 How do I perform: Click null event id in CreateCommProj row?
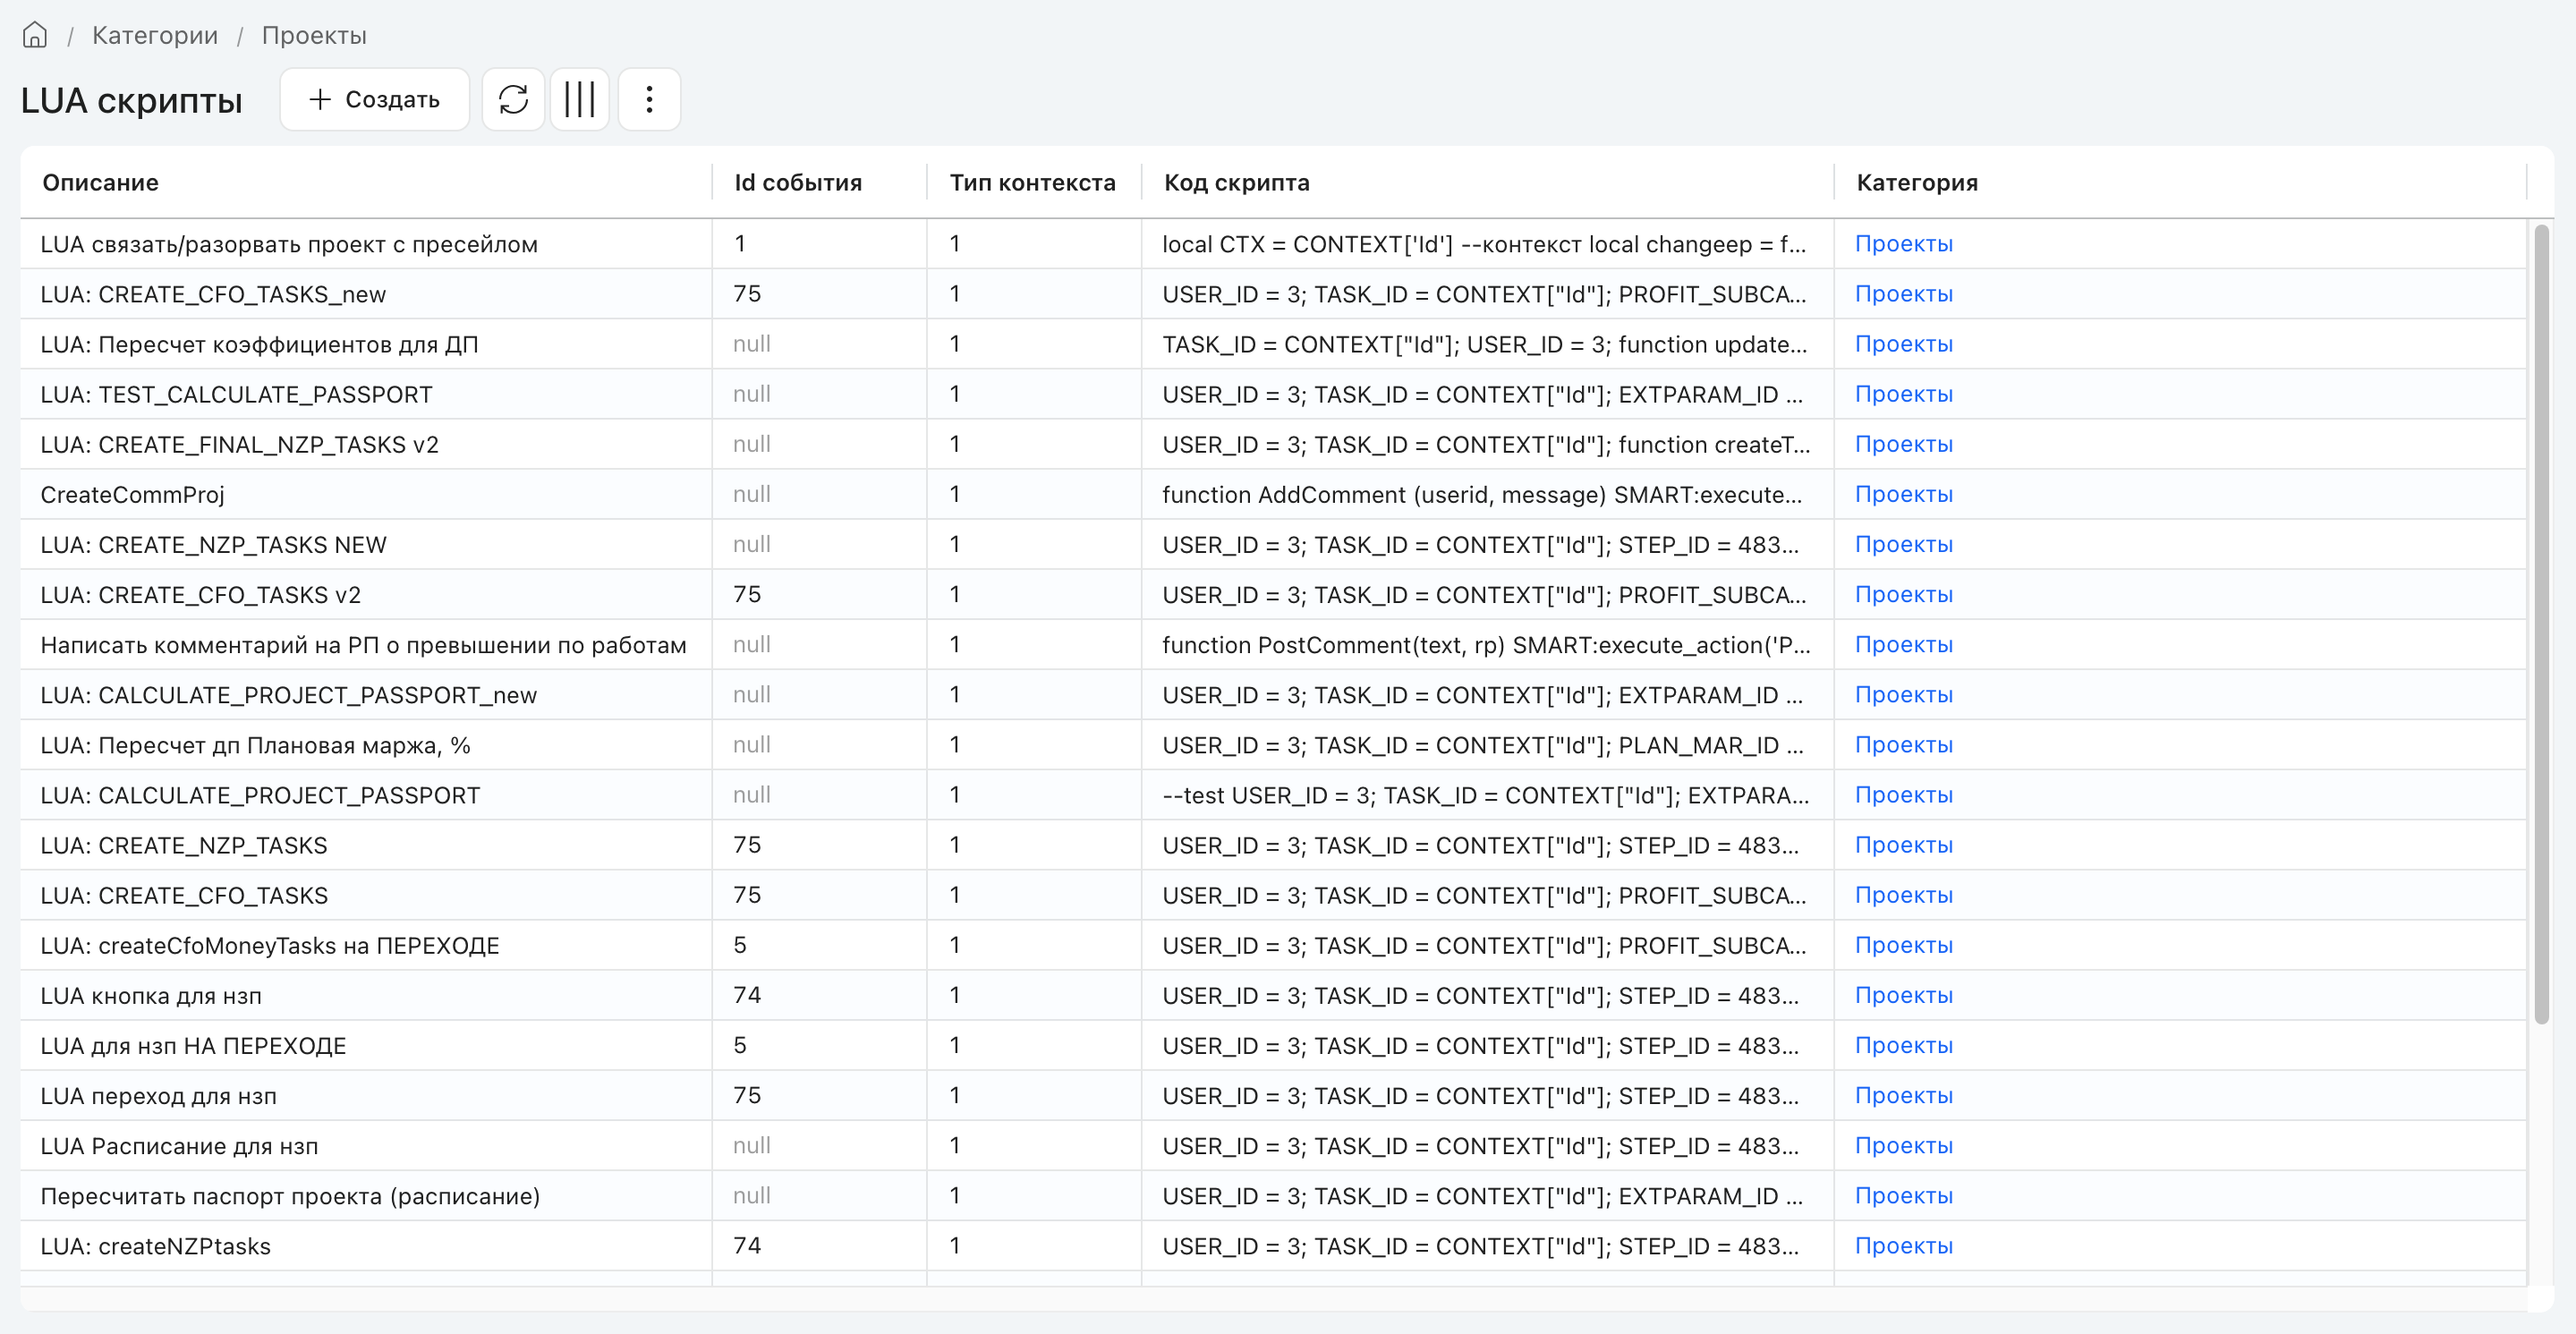[x=751, y=493]
